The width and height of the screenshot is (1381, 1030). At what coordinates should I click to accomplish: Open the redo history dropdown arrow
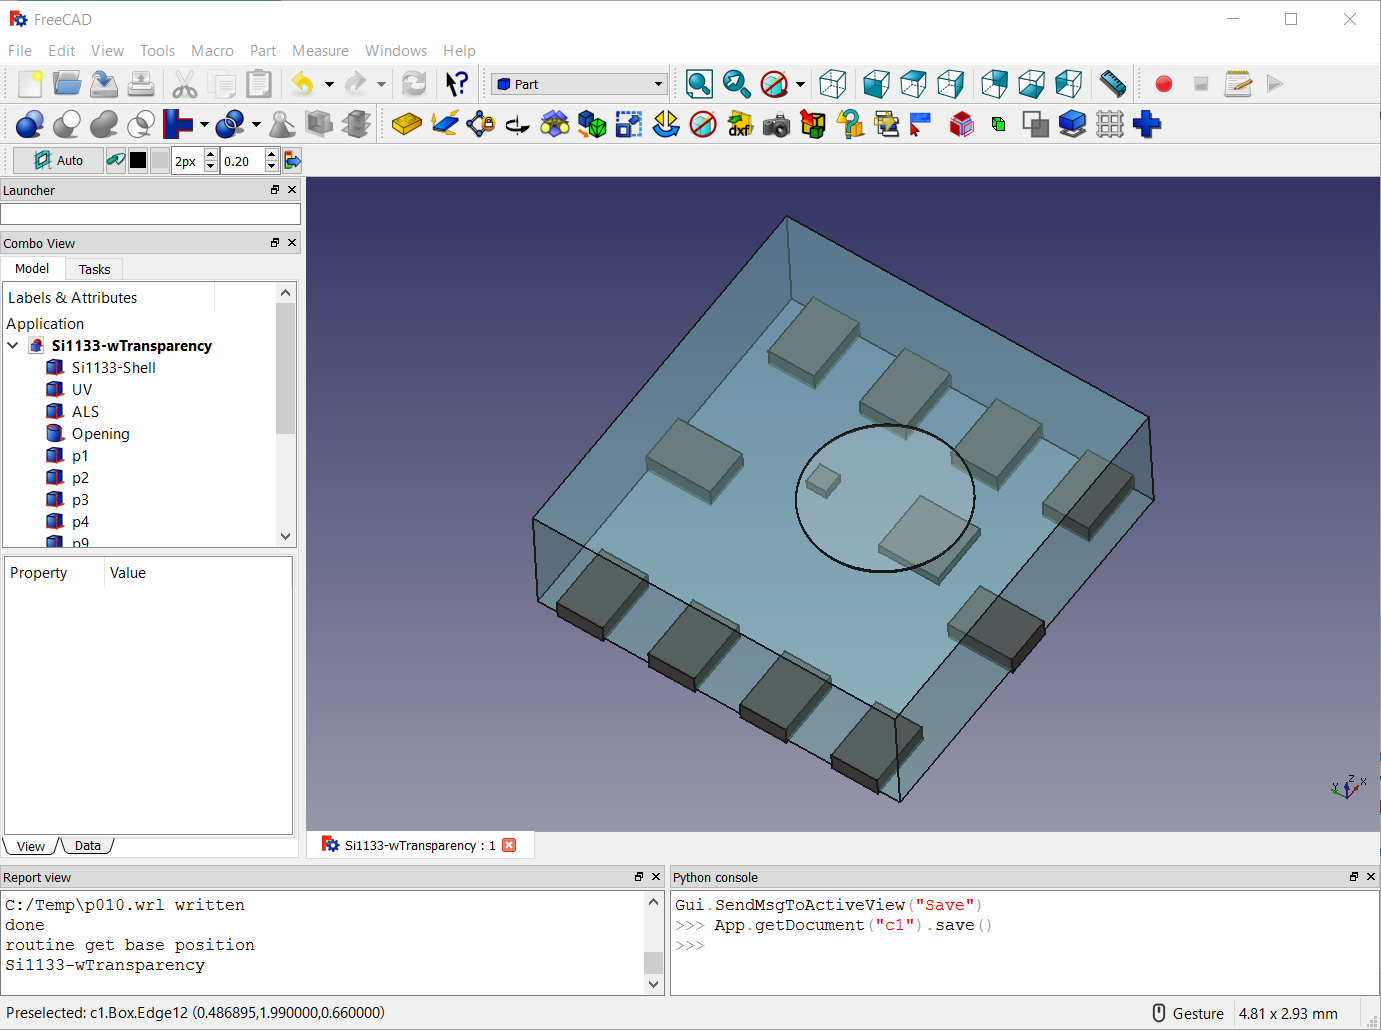[381, 84]
